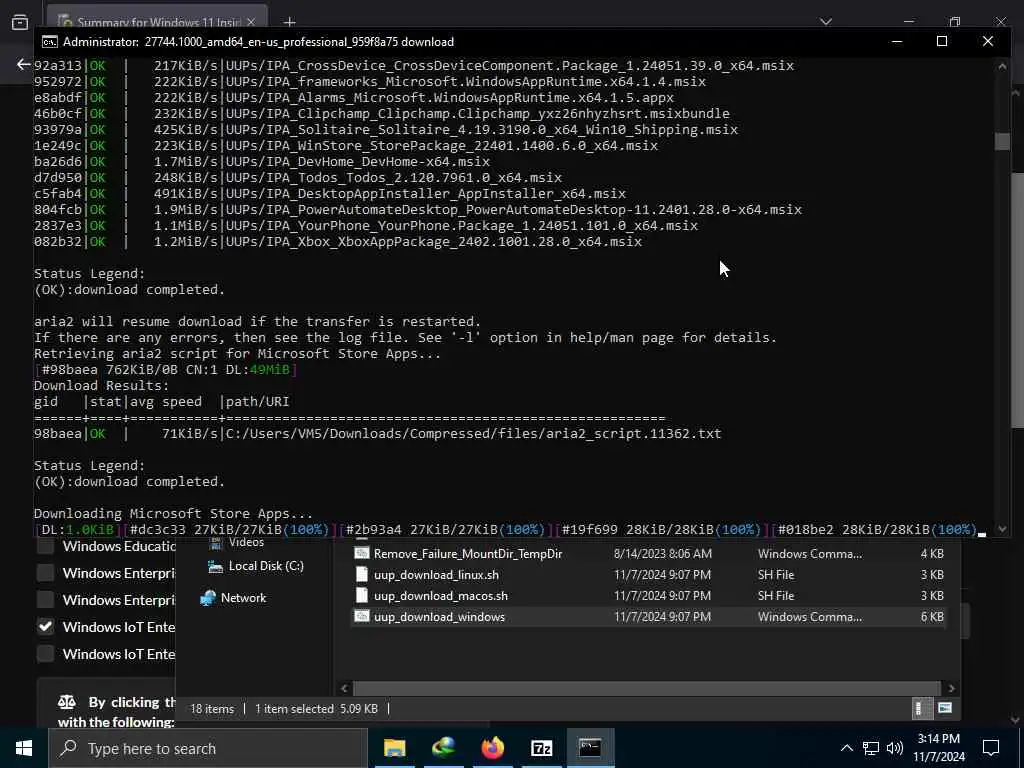
Task: Click the scales icon beside By clicking
Action: click(x=67, y=702)
